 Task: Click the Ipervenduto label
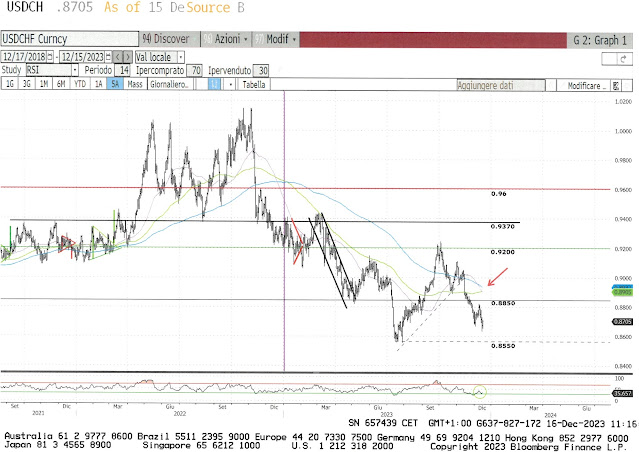click(229, 70)
